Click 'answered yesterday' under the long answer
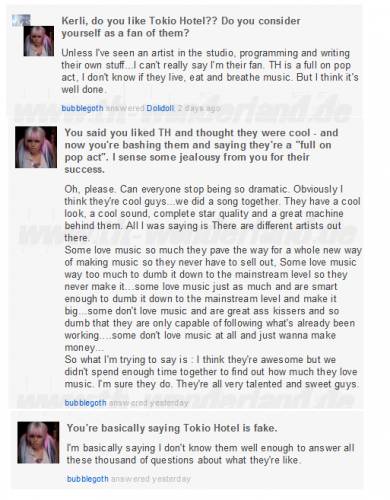 [149, 403]
